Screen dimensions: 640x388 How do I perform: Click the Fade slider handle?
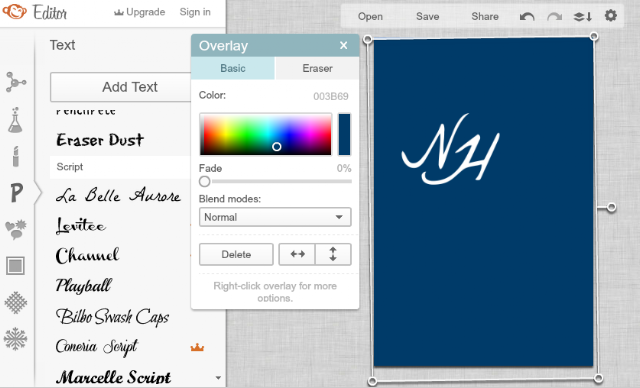(204, 181)
